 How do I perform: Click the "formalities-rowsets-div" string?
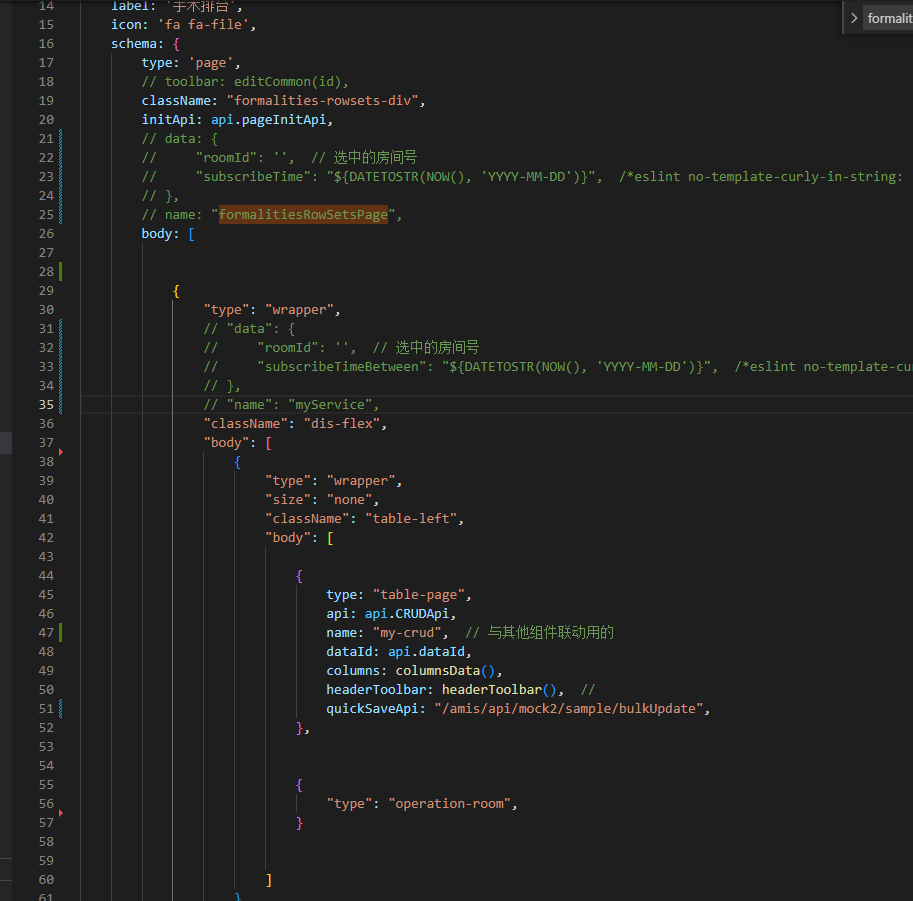click(323, 101)
